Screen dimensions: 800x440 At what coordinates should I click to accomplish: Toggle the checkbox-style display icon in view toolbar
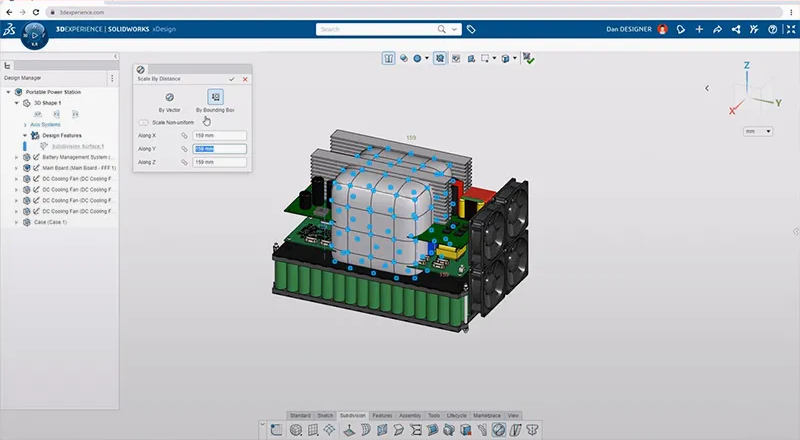456,59
